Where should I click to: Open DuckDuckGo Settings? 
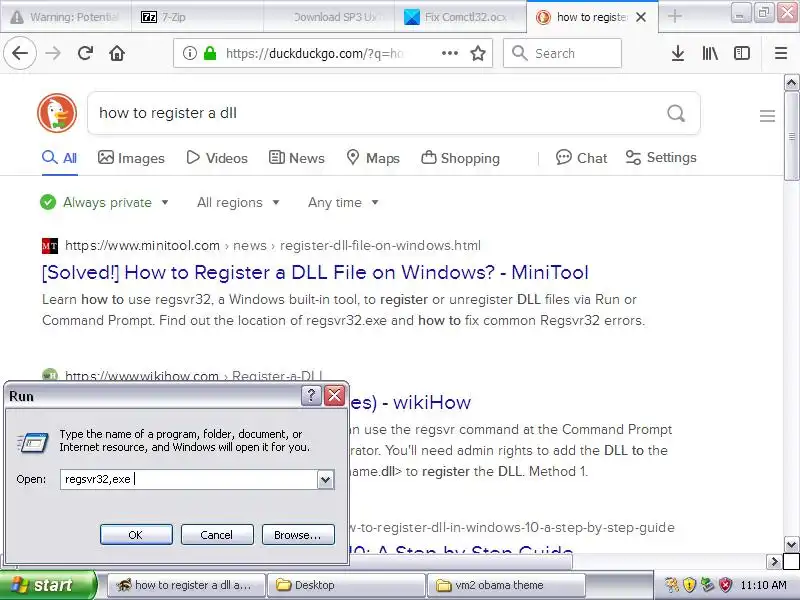(x=661, y=157)
